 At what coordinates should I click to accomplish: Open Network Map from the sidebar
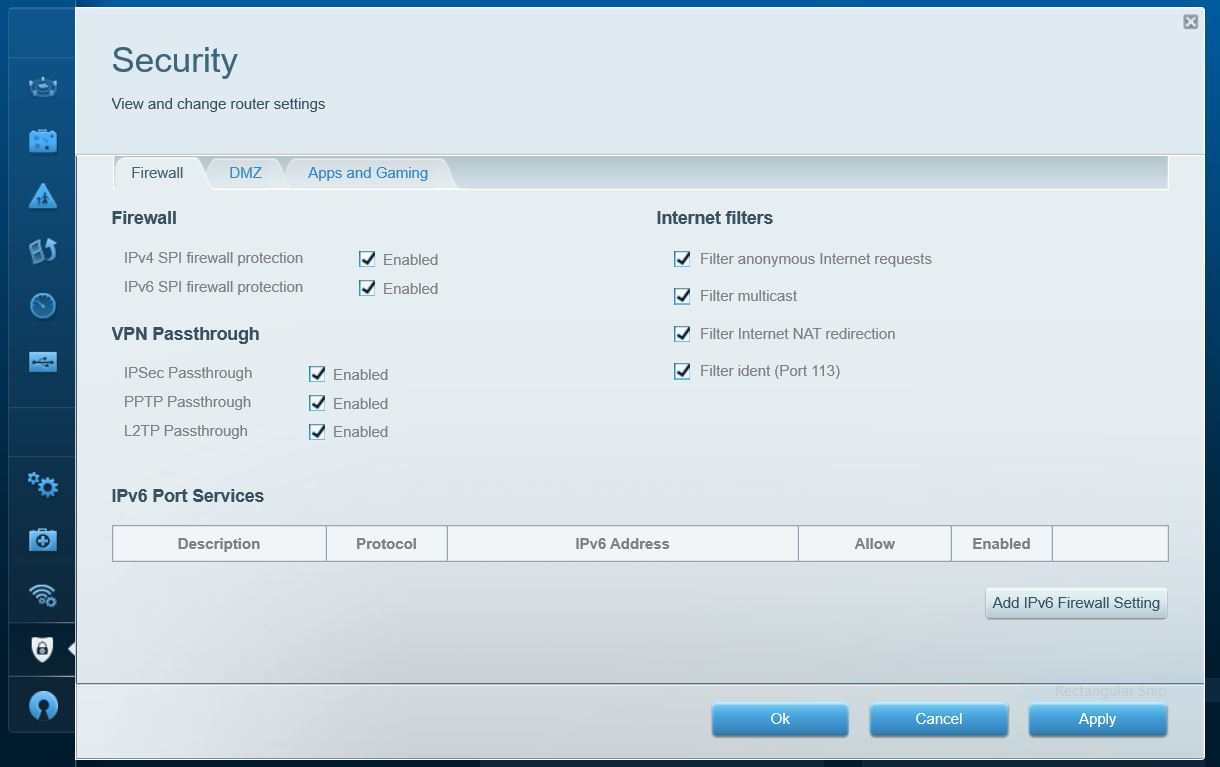(42, 87)
